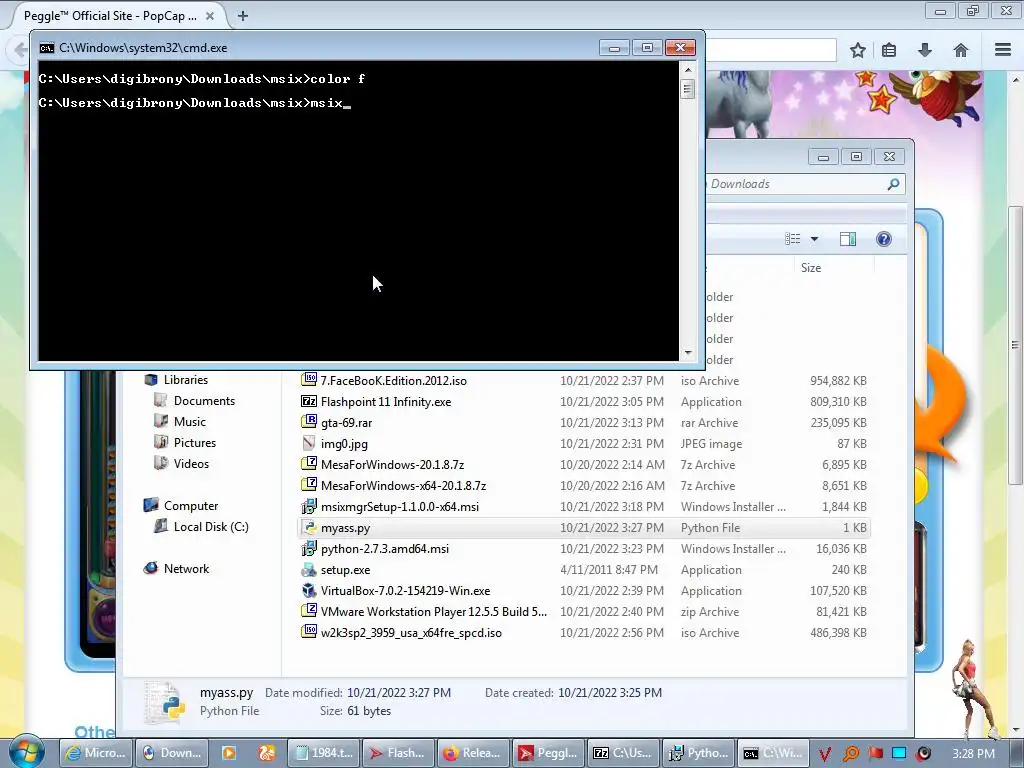Image resolution: width=1024 pixels, height=768 pixels.
Task: Select file myass.py in the list
Action: tap(345, 528)
